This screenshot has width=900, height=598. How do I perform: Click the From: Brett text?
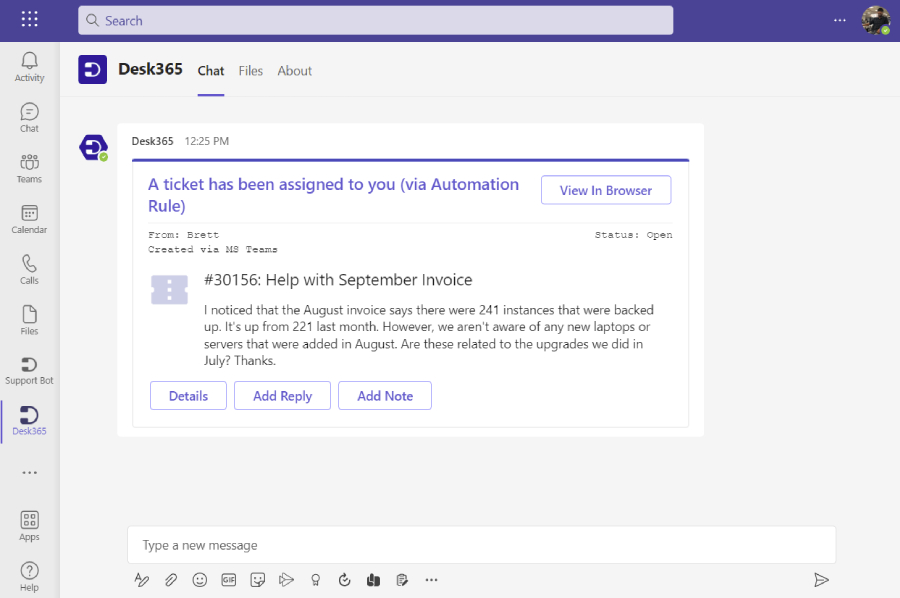click(x=184, y=235)
